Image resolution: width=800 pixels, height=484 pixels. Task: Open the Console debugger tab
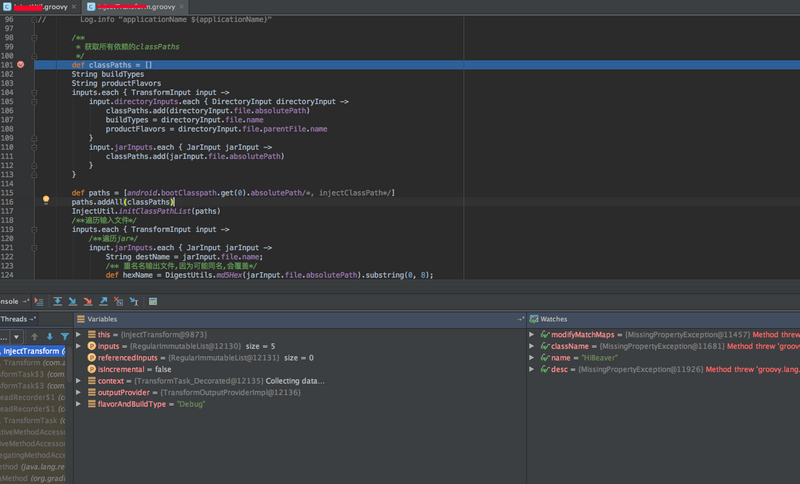(13, 301)
